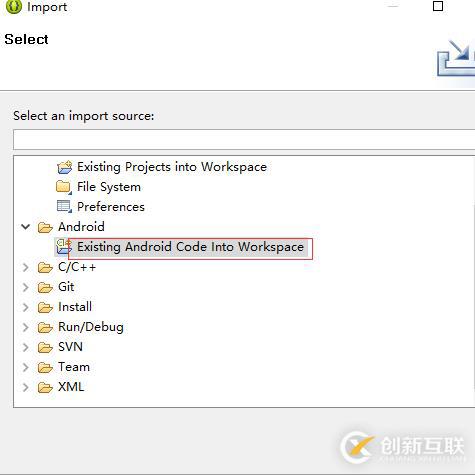Click the import source filter text field
475x476 pixels.
244,140
